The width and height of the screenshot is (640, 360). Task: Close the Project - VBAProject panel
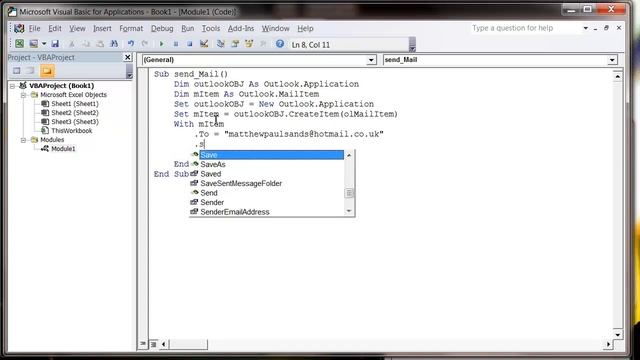(x=128, y=58)
